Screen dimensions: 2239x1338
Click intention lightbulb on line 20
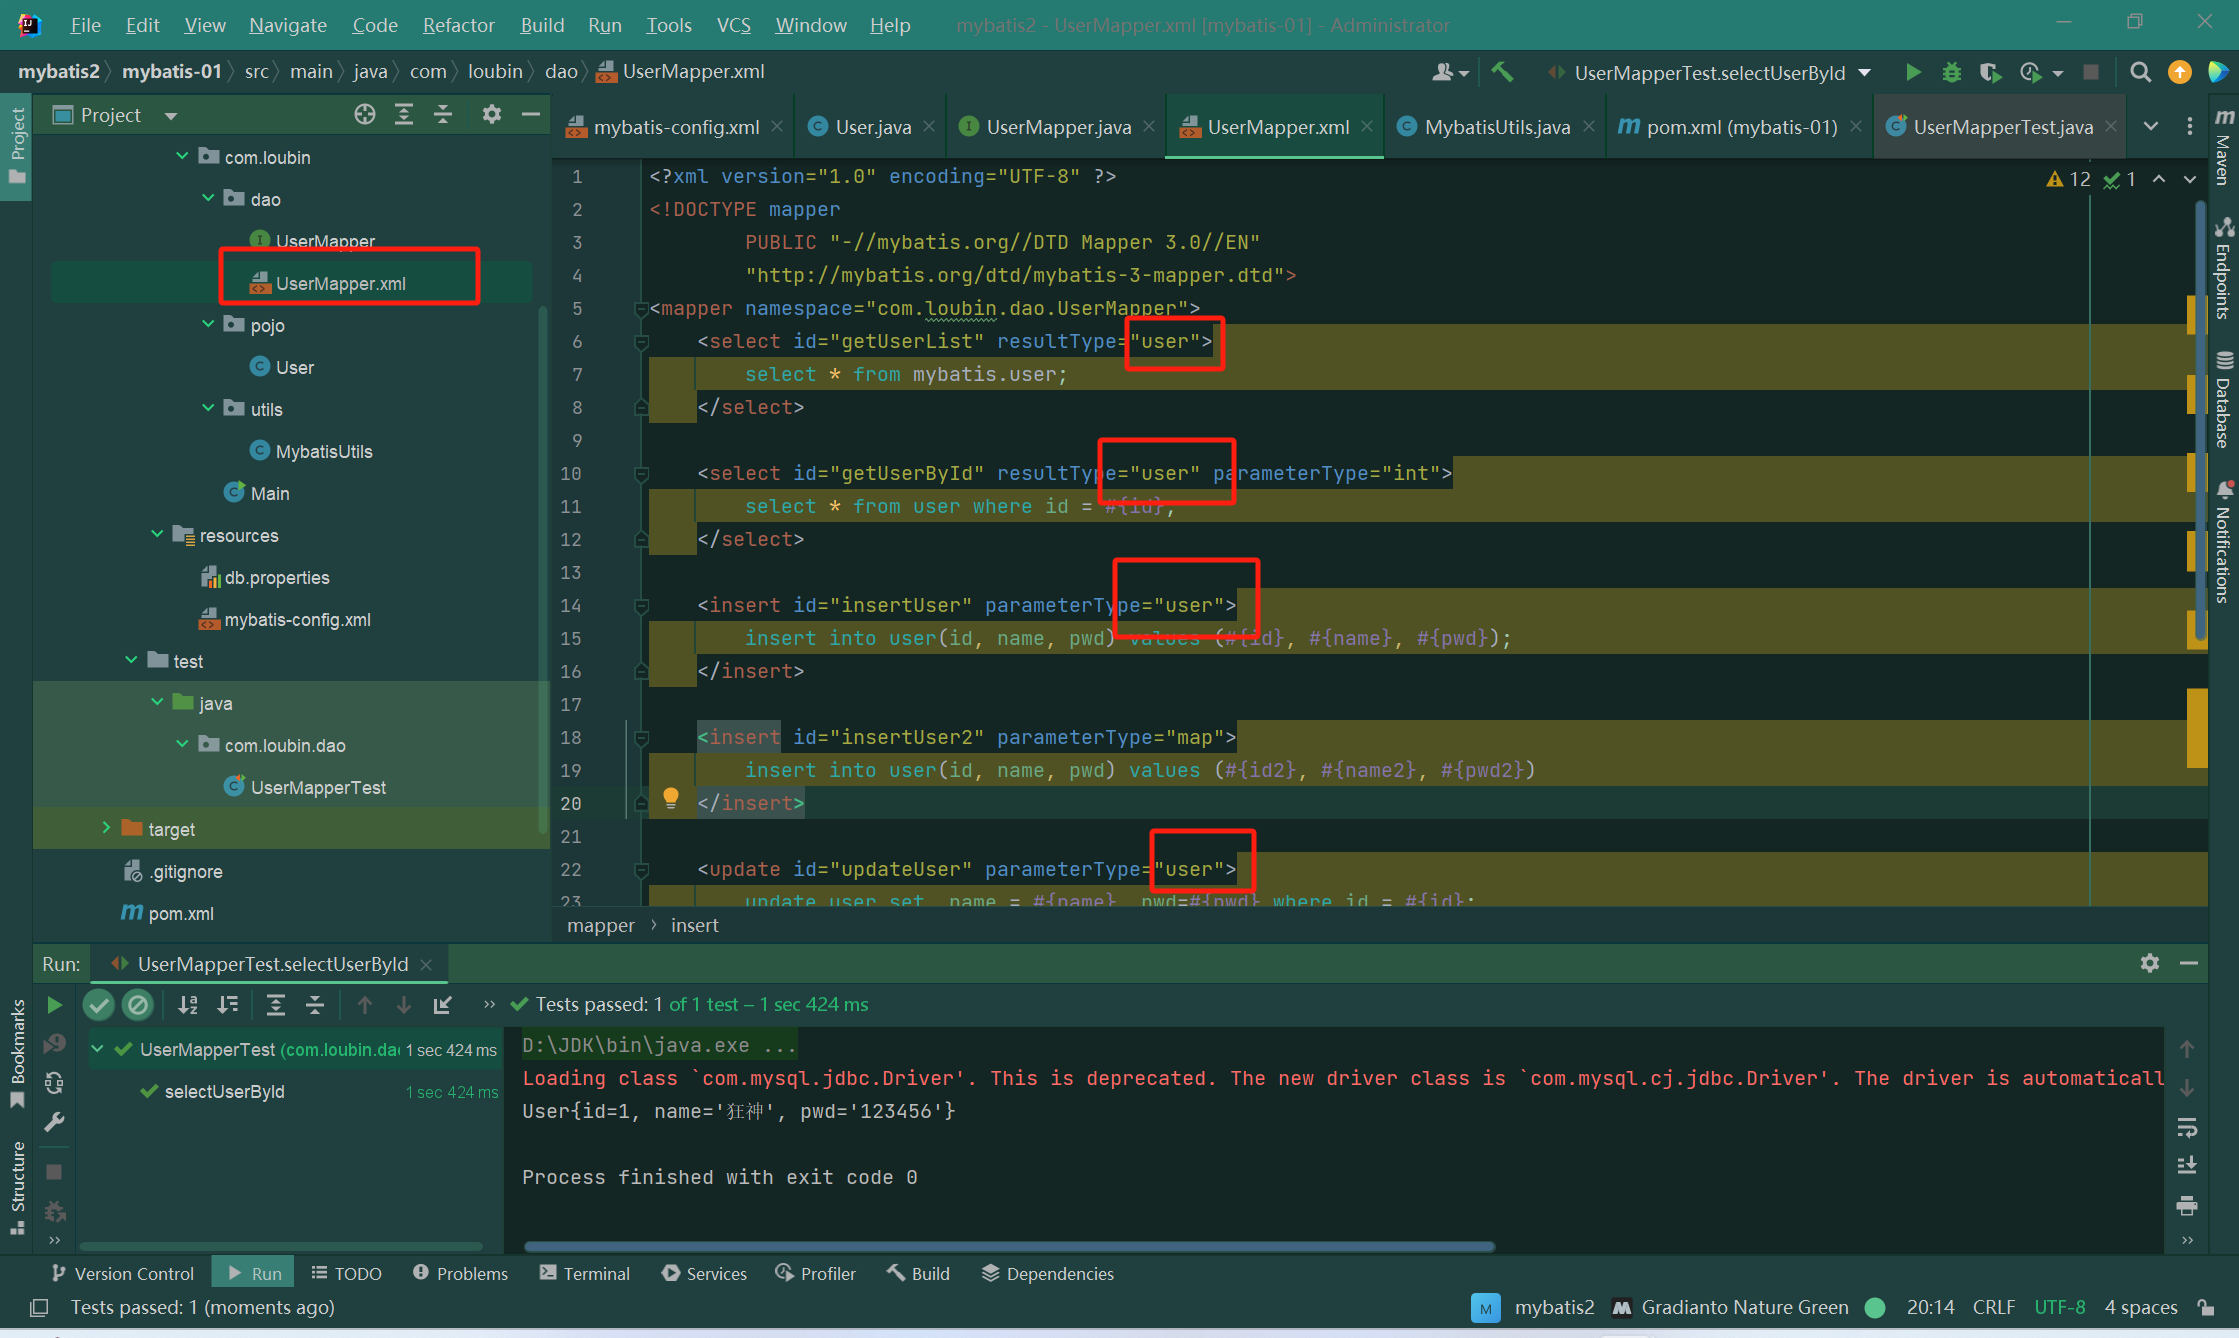click(671, 798)
